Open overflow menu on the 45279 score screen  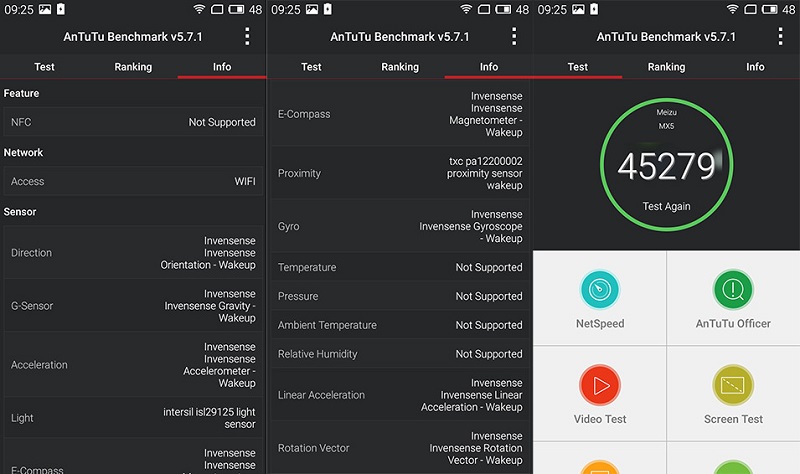point(780,37)
